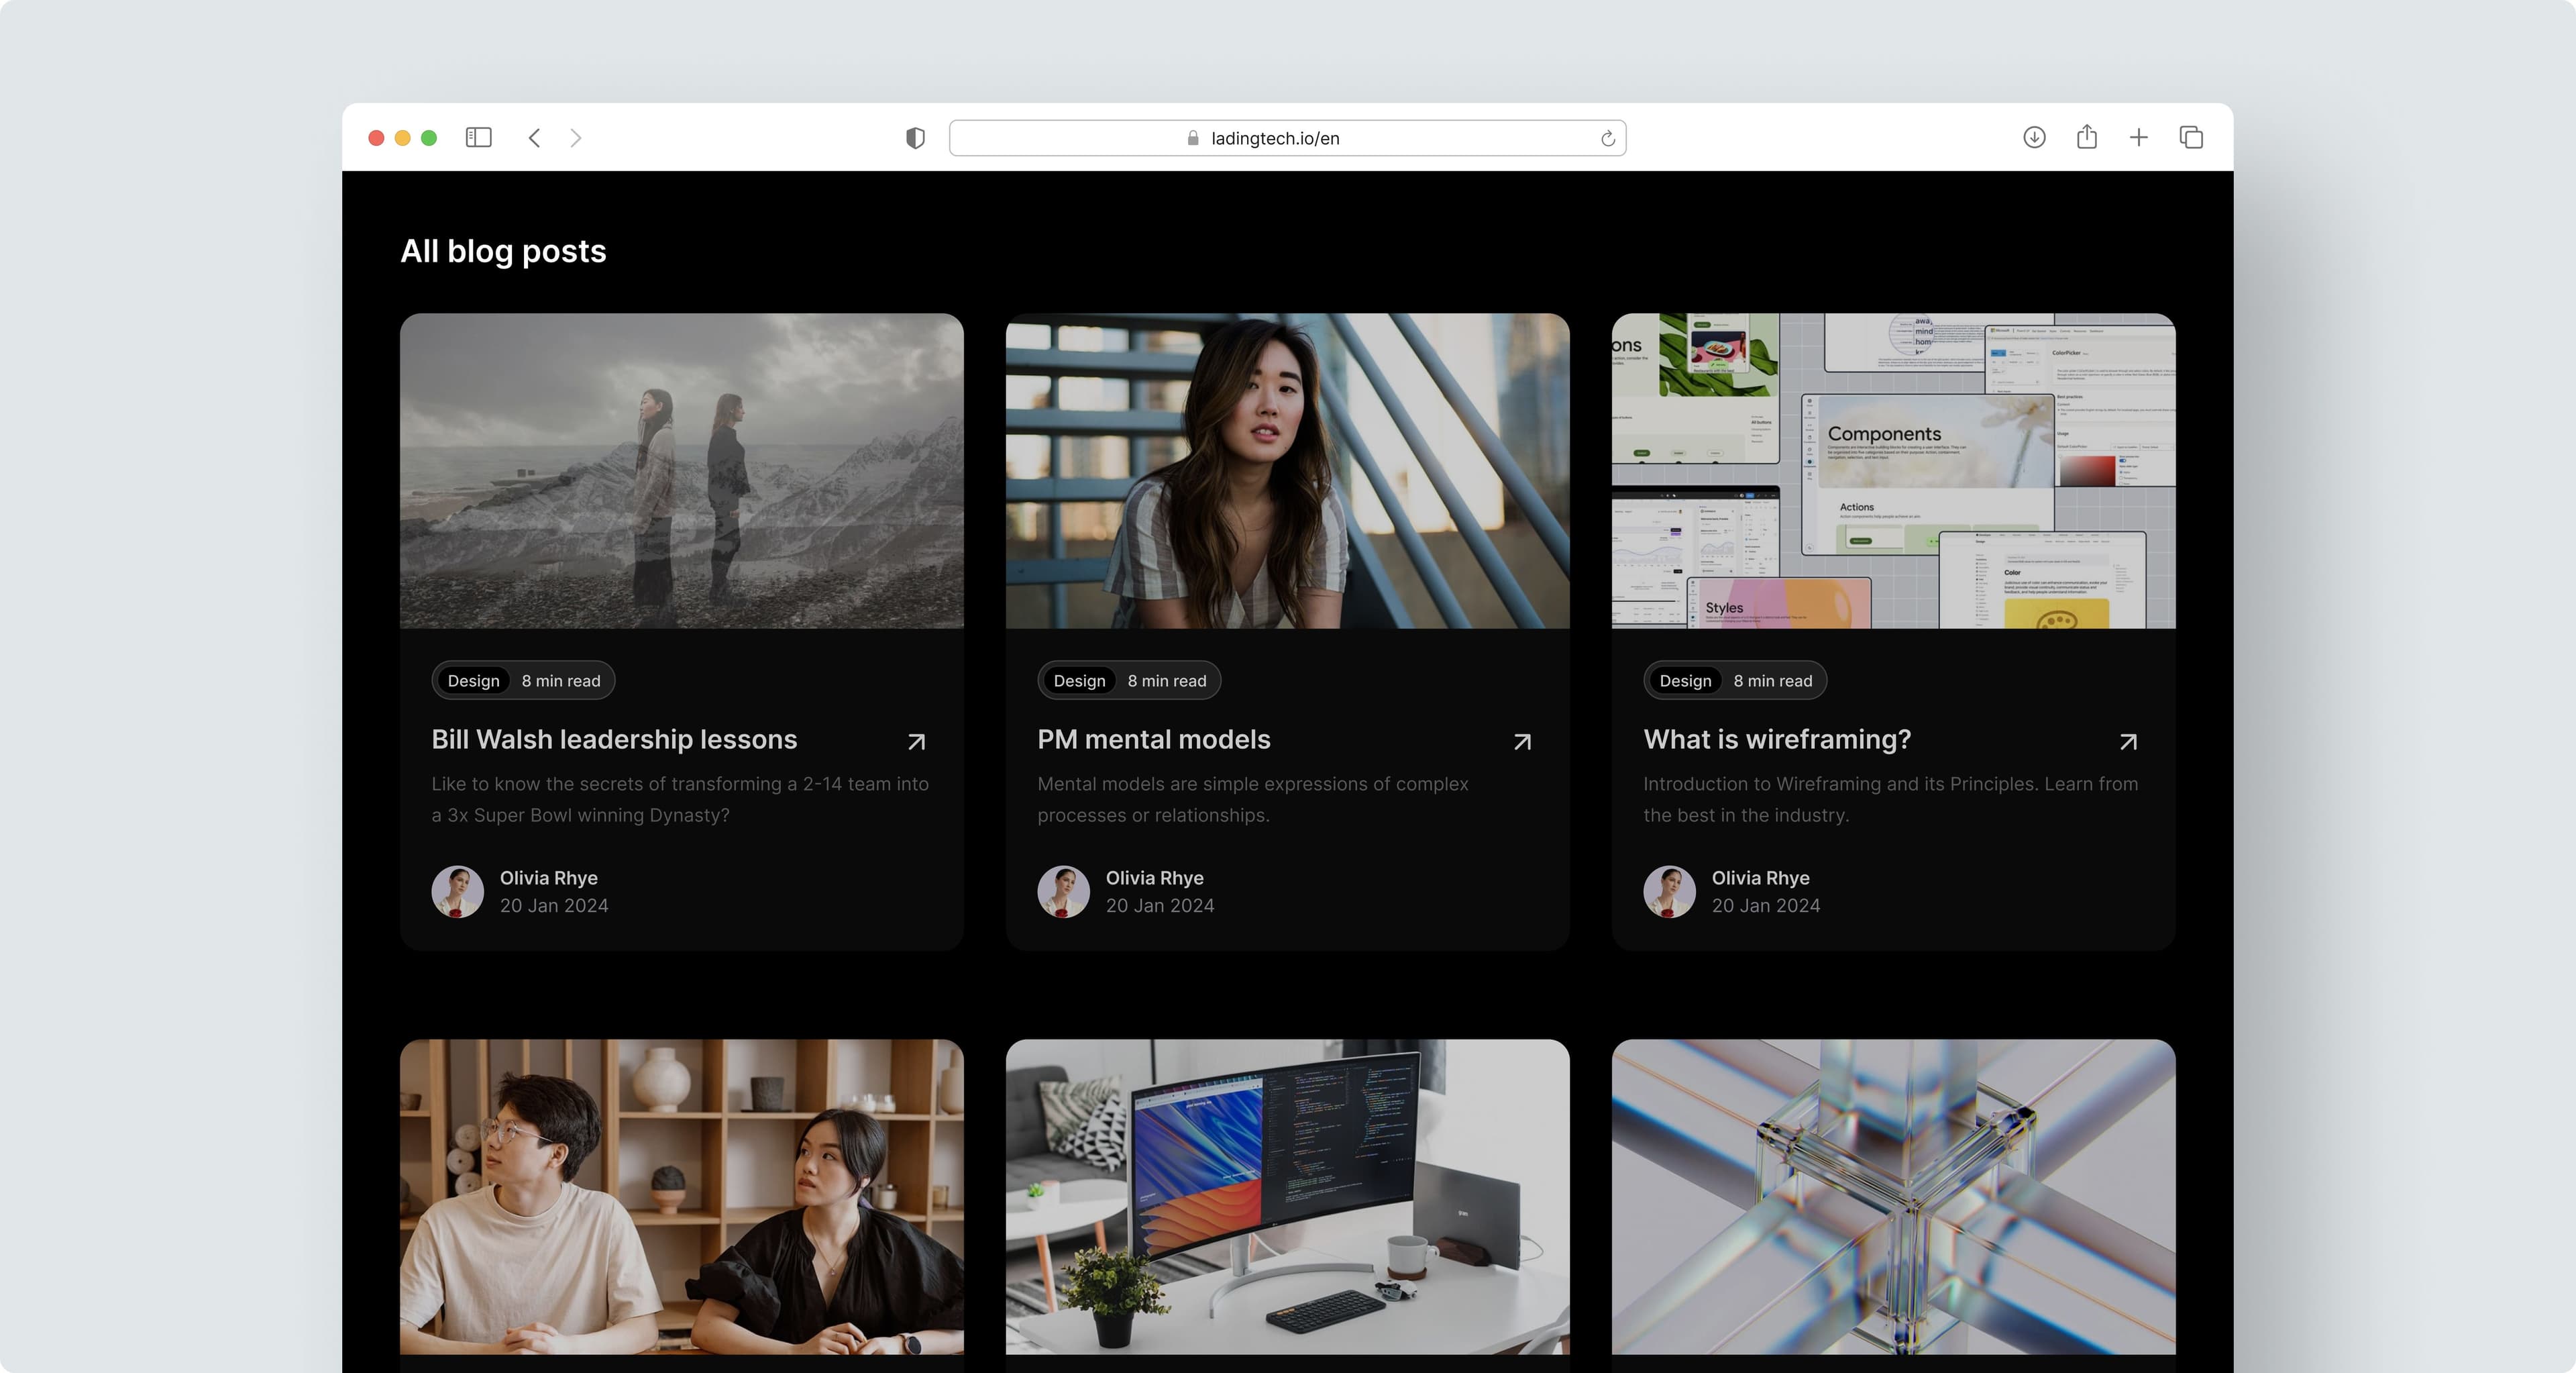Toggle the Safari sidebar icon
Image resolution: width=2576 pixels, height=1373 pixels.
point(478,137)
